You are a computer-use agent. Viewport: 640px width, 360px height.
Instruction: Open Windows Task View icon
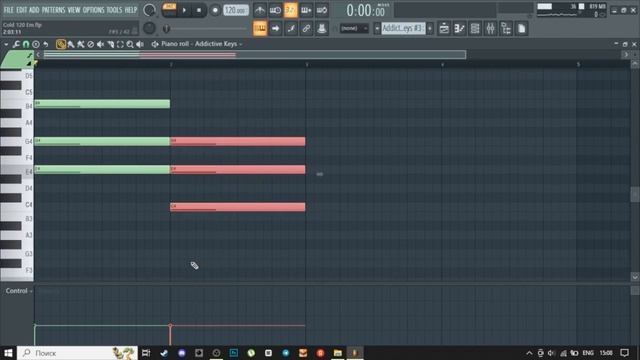146,353
